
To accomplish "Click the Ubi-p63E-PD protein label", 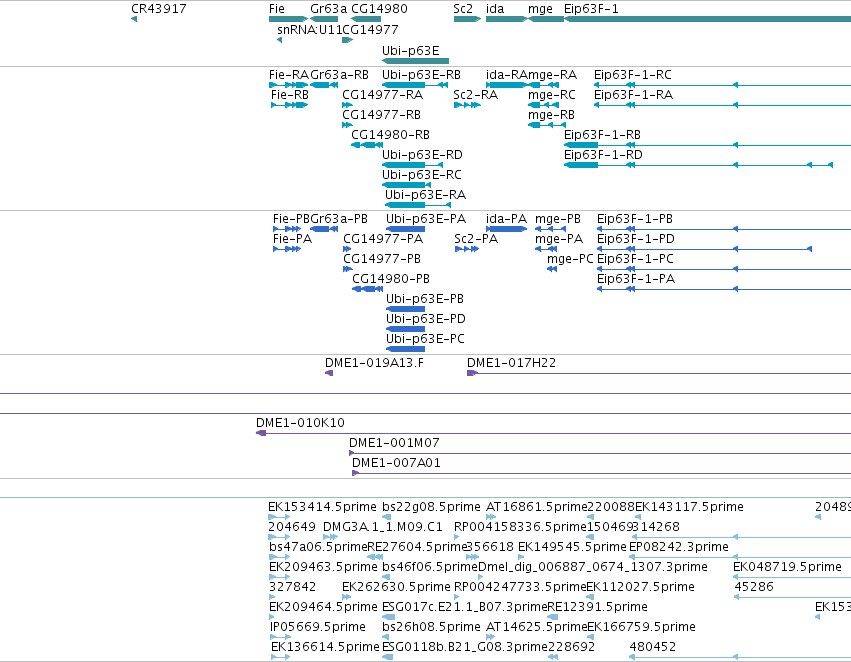I will pos(426,319).
